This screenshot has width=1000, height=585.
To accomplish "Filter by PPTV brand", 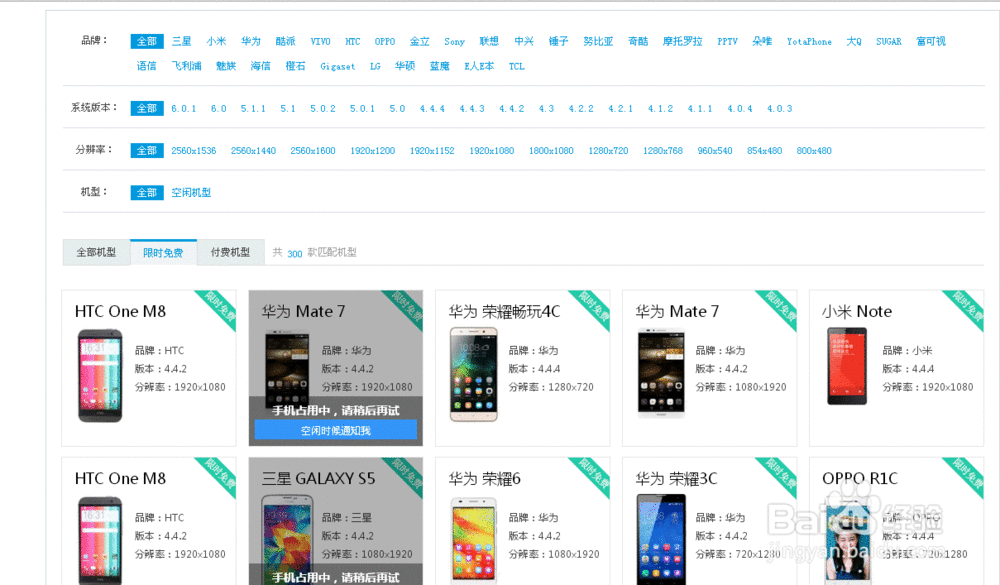I will [727, 41].
